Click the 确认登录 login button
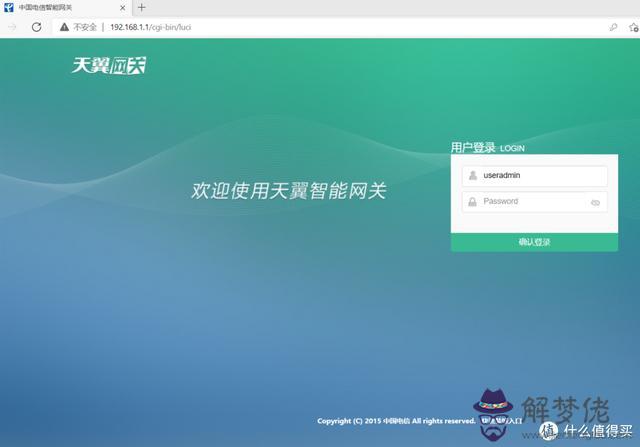The height and width of the screenshot is (447, 640). tap(534, 242)
